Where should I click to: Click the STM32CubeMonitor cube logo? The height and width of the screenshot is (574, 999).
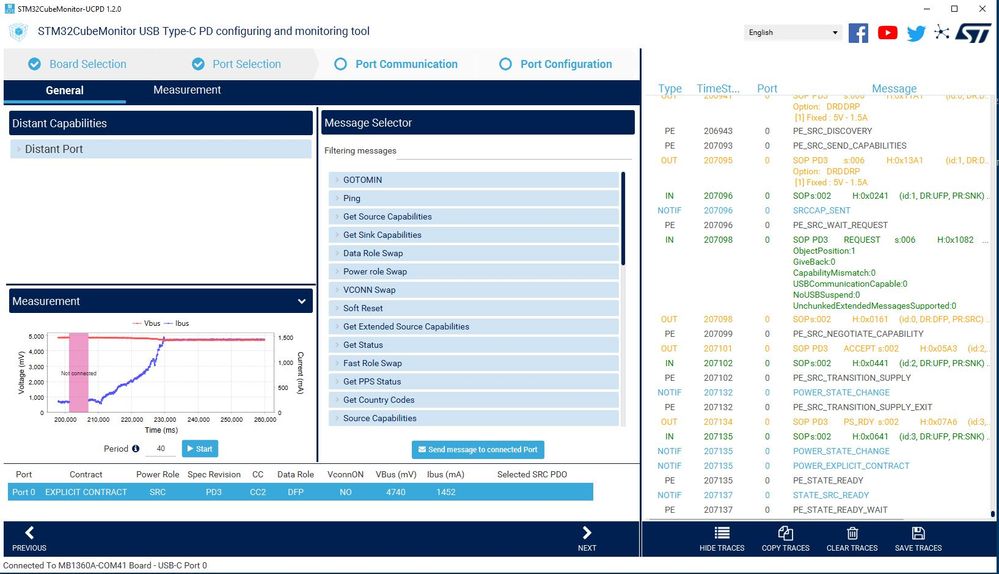pos(18,31)
